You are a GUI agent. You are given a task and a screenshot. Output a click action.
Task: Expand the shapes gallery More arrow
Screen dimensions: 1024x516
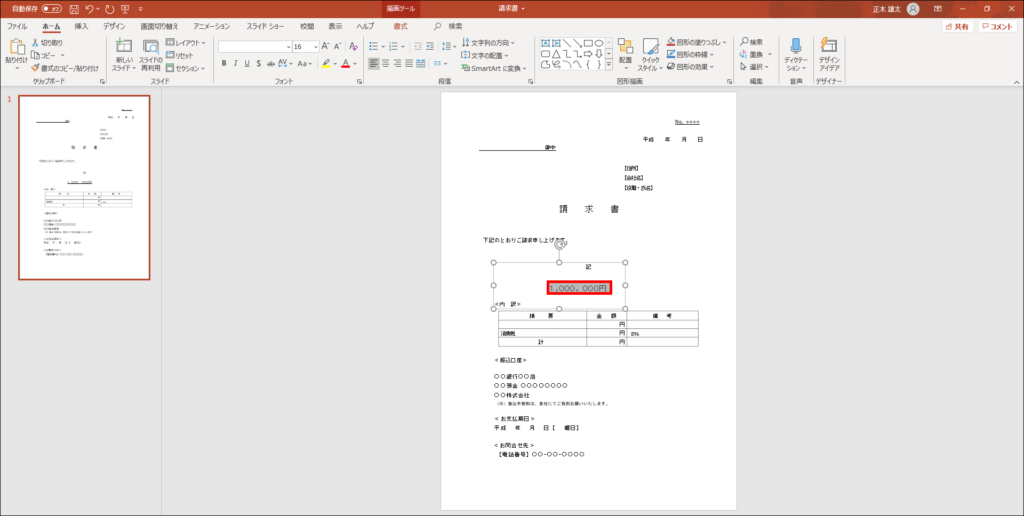[609, 64]
